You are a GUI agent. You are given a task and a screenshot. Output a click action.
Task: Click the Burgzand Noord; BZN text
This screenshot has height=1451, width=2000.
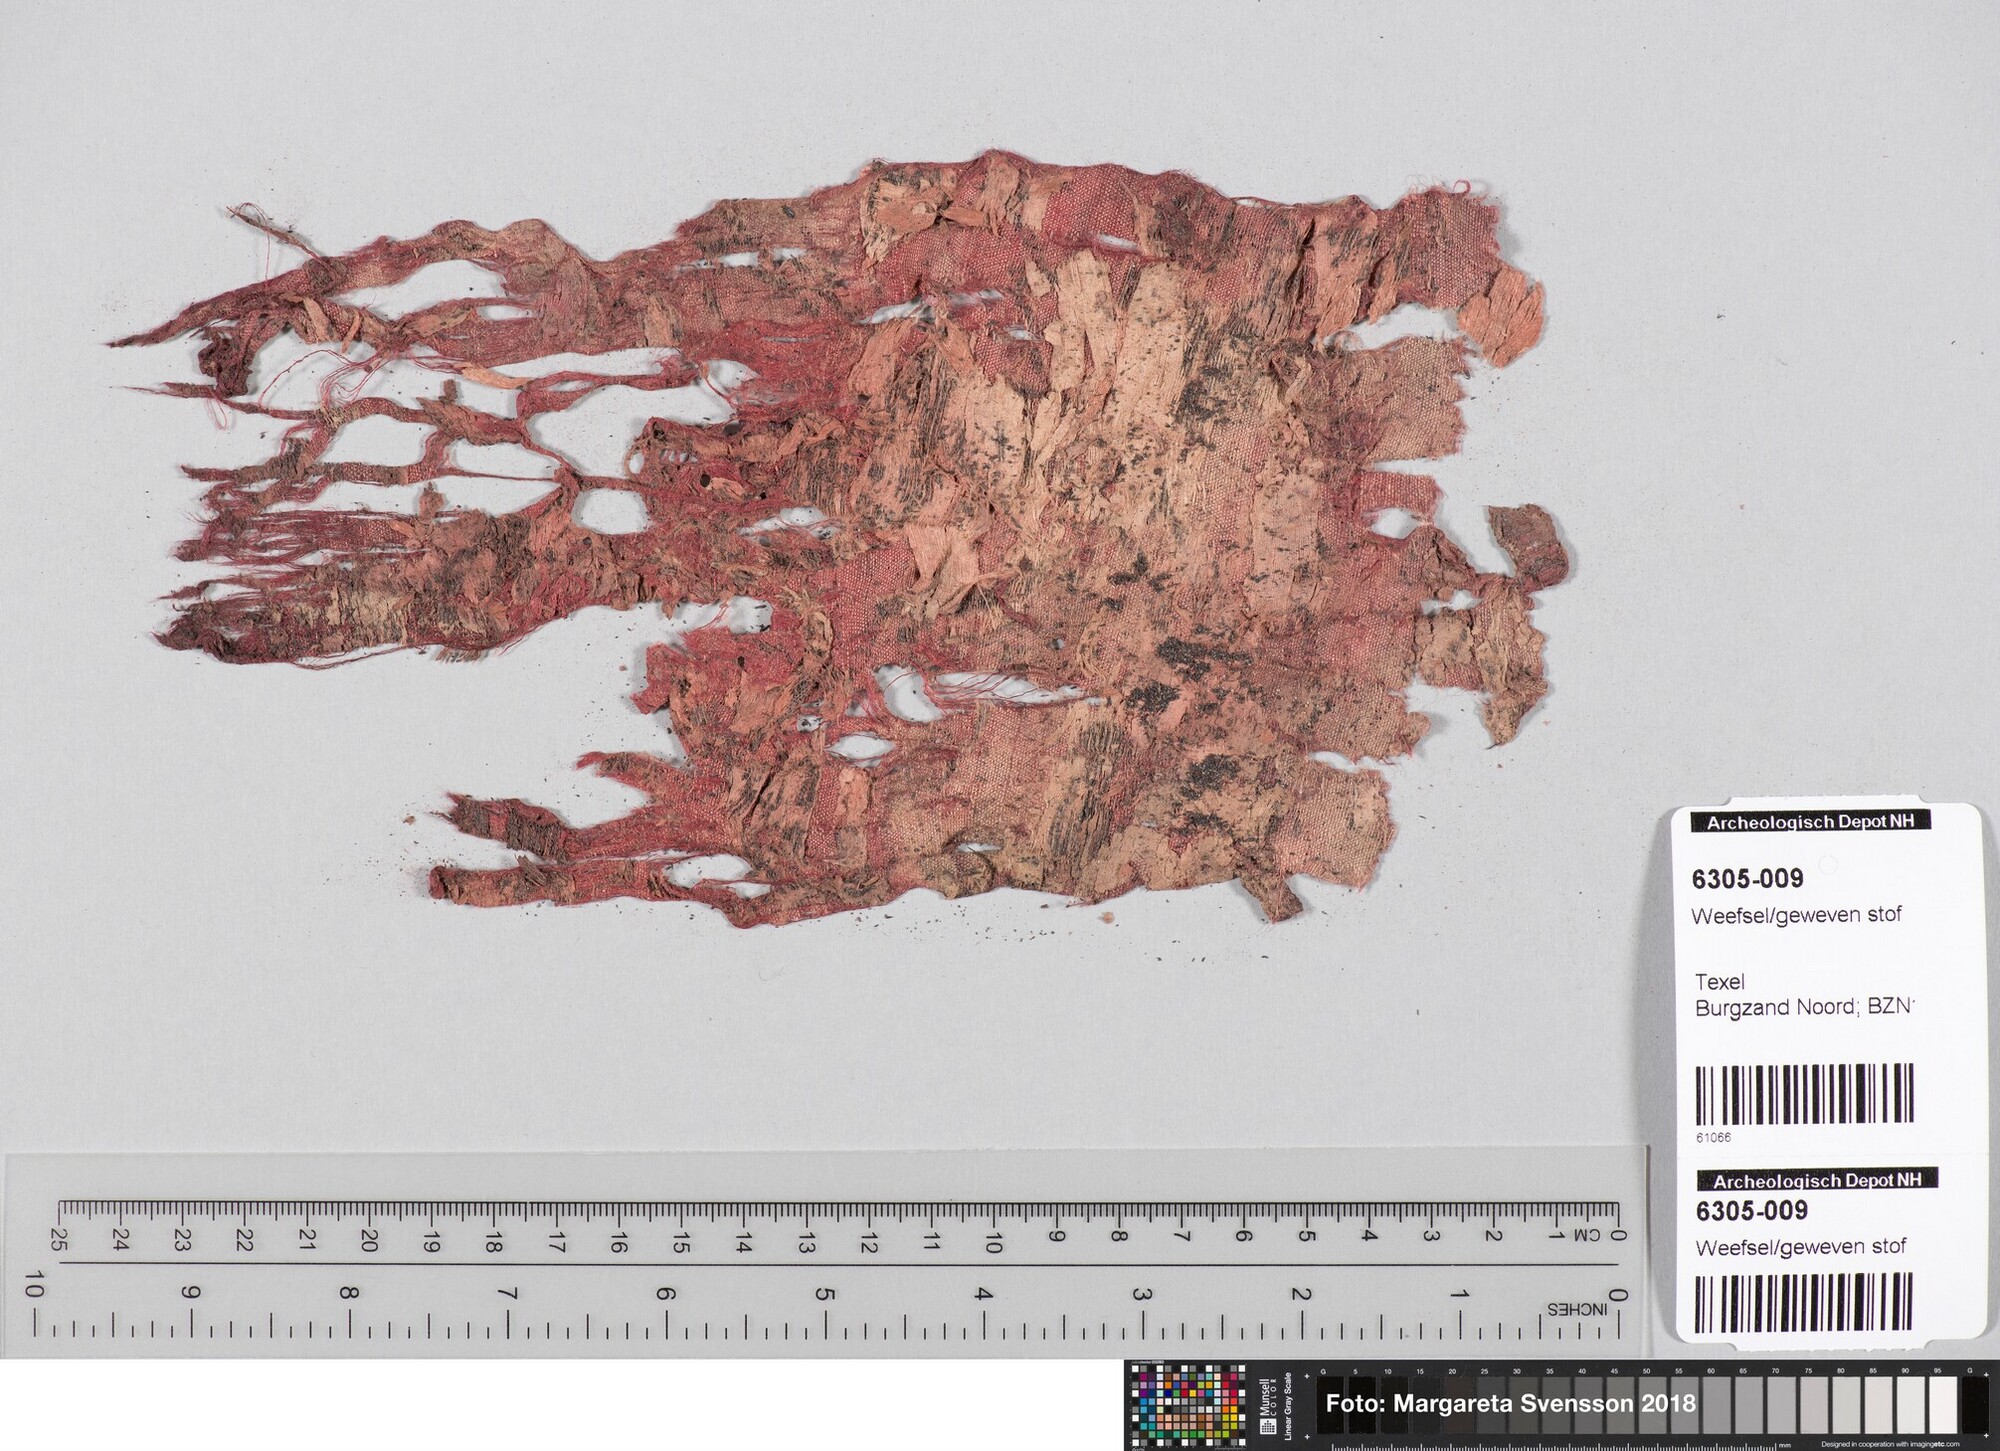[1804, 1008]
